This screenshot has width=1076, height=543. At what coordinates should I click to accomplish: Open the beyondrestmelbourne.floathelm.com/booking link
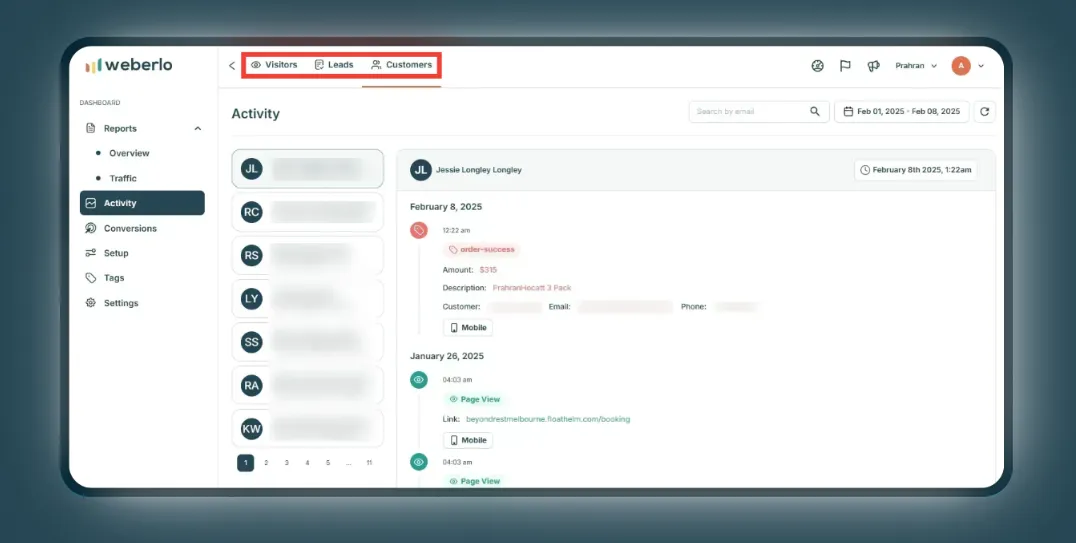click(x=548, y=419)
